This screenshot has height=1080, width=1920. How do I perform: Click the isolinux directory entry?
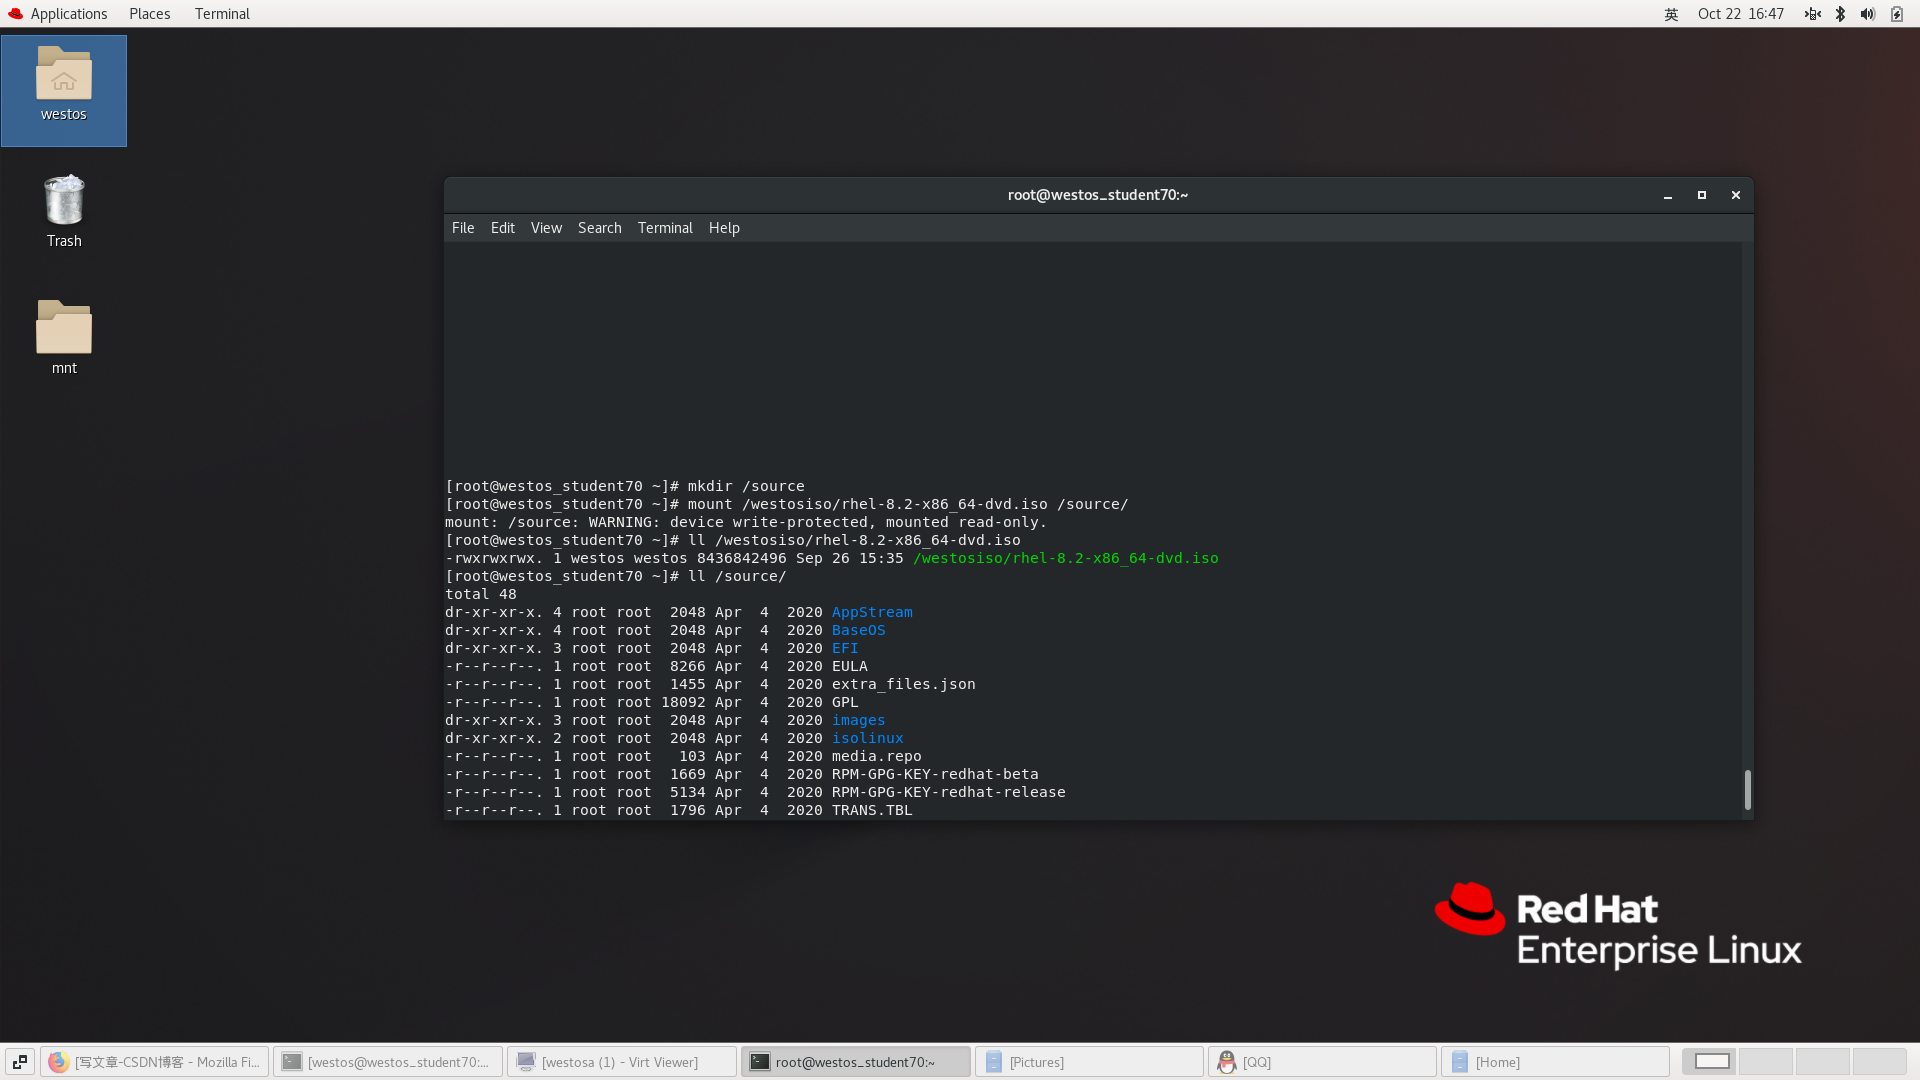pyautogui.click(x=868, y=739)
